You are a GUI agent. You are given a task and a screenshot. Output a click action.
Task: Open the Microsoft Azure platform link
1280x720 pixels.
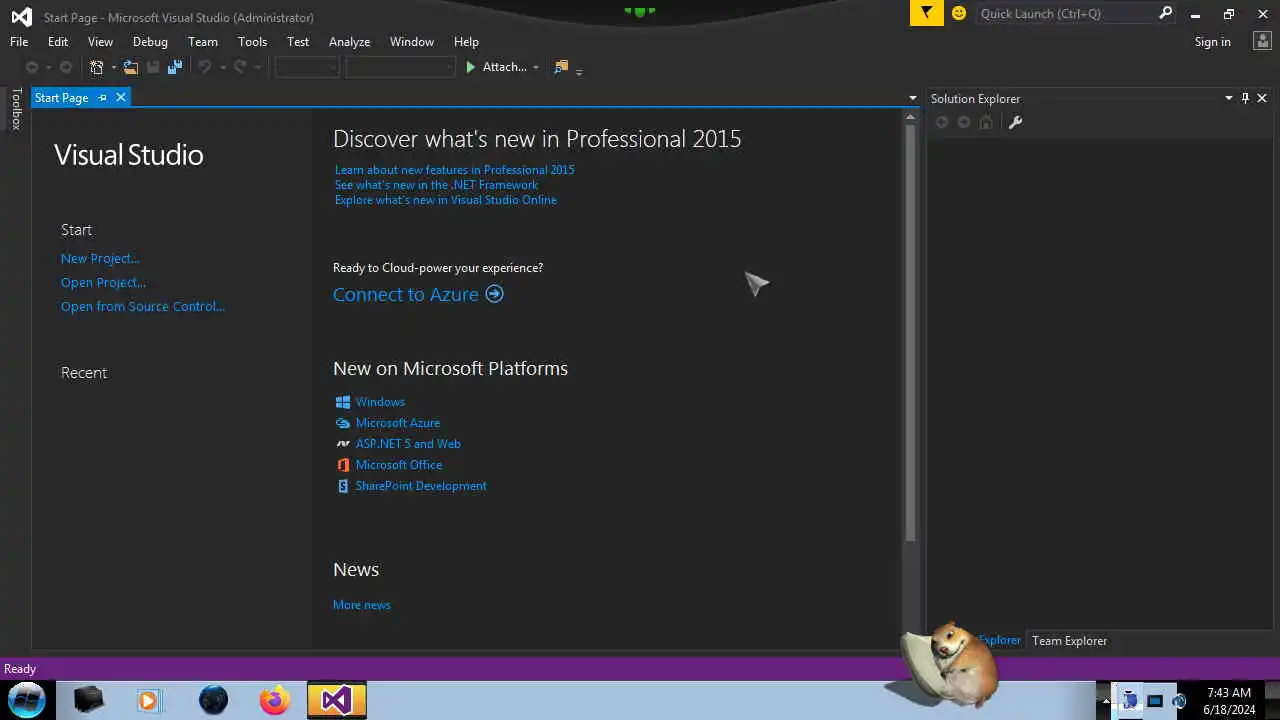[397, 422]
